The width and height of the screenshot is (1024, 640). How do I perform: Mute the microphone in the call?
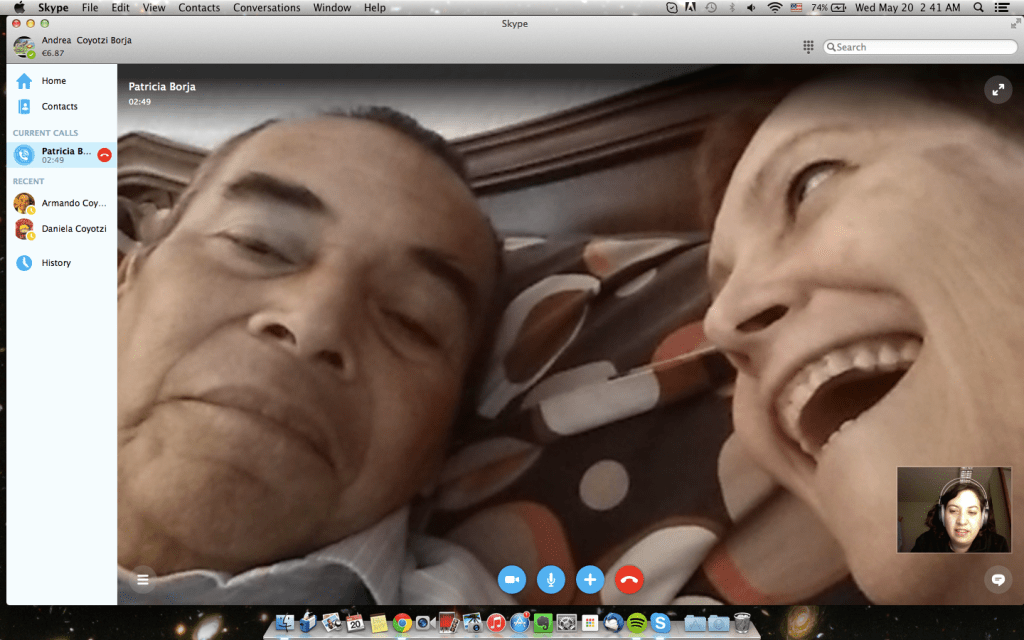pyautogui.click(x=551, y=579)
